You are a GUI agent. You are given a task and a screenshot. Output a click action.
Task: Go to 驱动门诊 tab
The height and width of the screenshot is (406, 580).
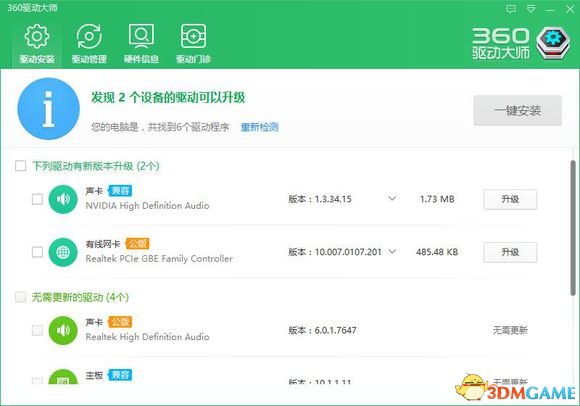pyautogui.click(x=193, y=44)
